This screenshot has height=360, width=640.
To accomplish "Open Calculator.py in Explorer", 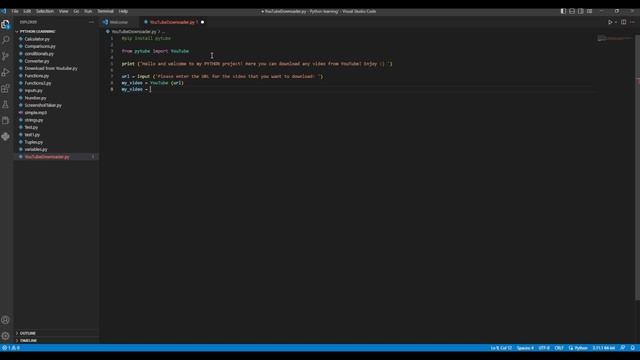I will [x=37, y=39].
